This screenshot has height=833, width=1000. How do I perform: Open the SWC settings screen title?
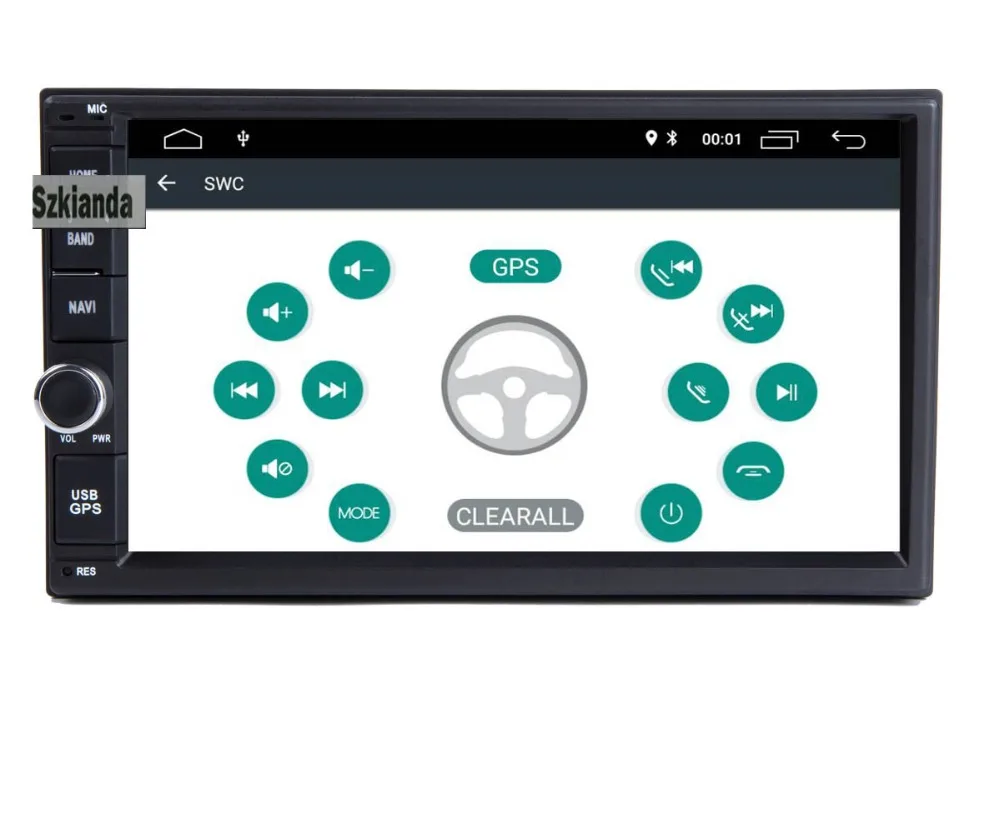222,183
